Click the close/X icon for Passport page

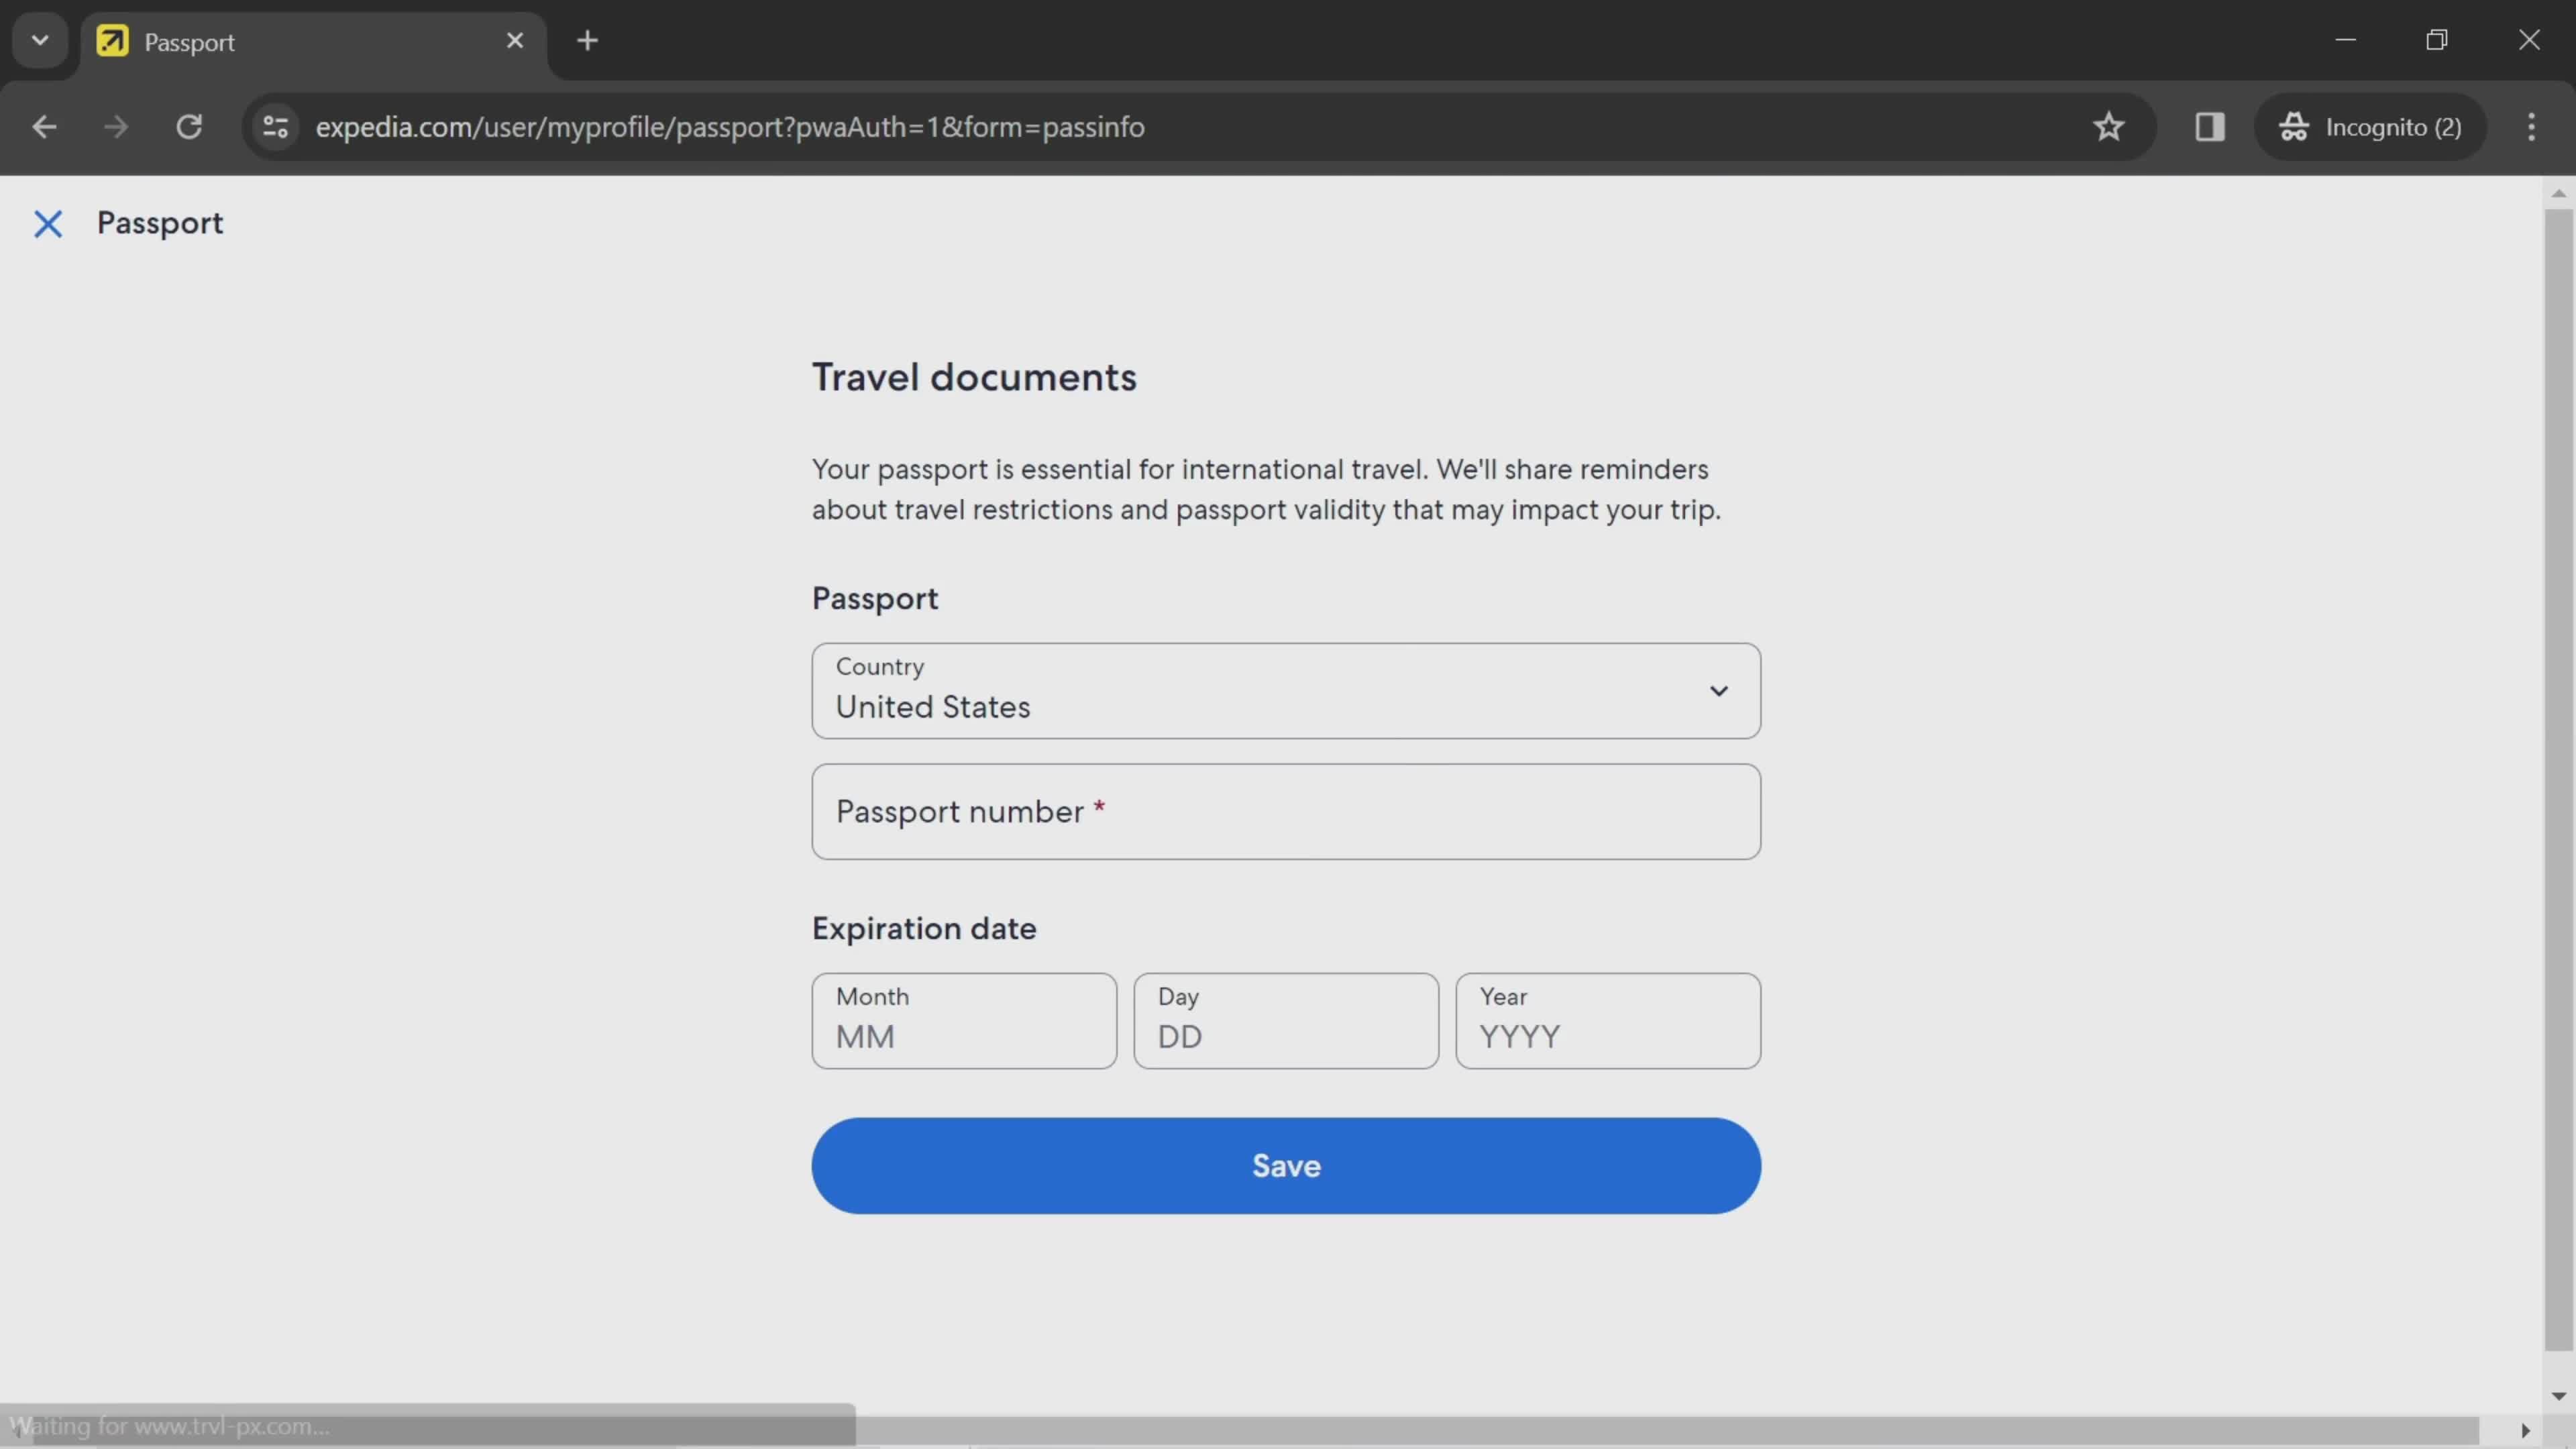[46, 221]
